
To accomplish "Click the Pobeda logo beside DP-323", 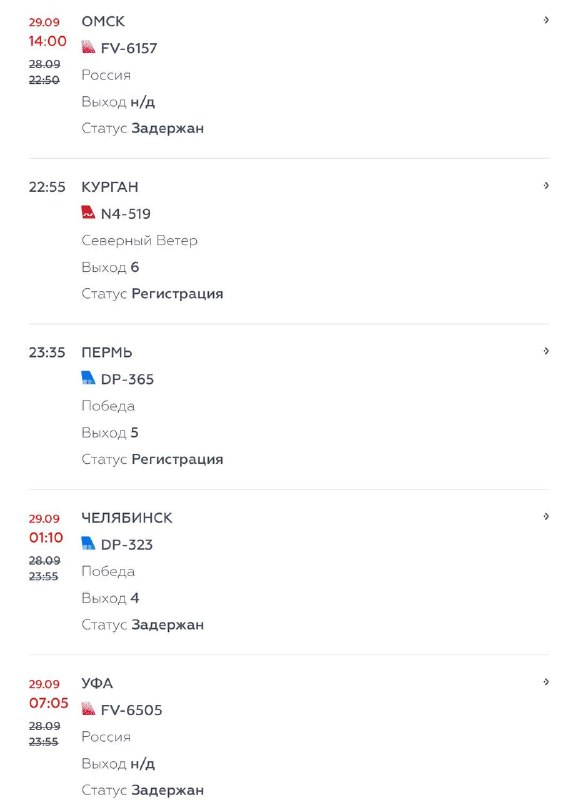I will (x=88, y=543).
